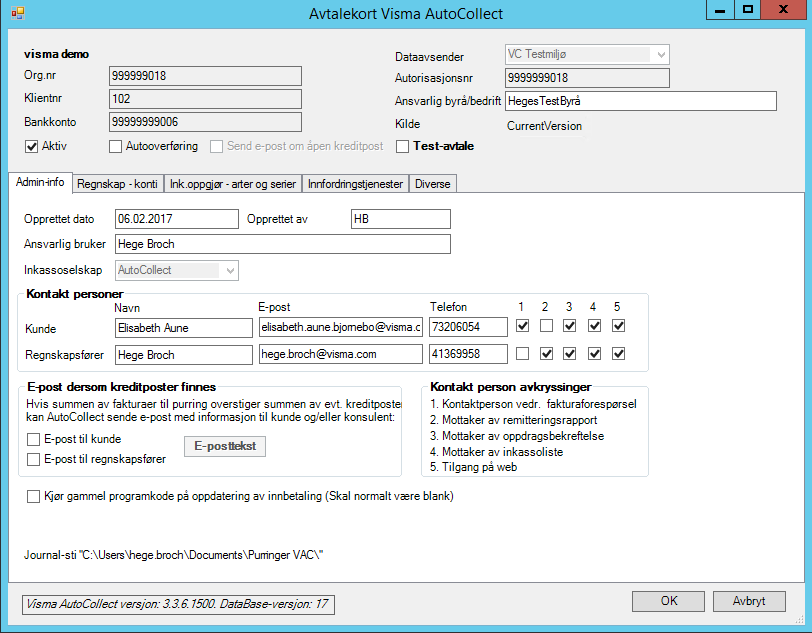Viewport: 812px width, 633px height.
Task: Edit the Ansvarlig bruker field
Action: coord(283,244)
